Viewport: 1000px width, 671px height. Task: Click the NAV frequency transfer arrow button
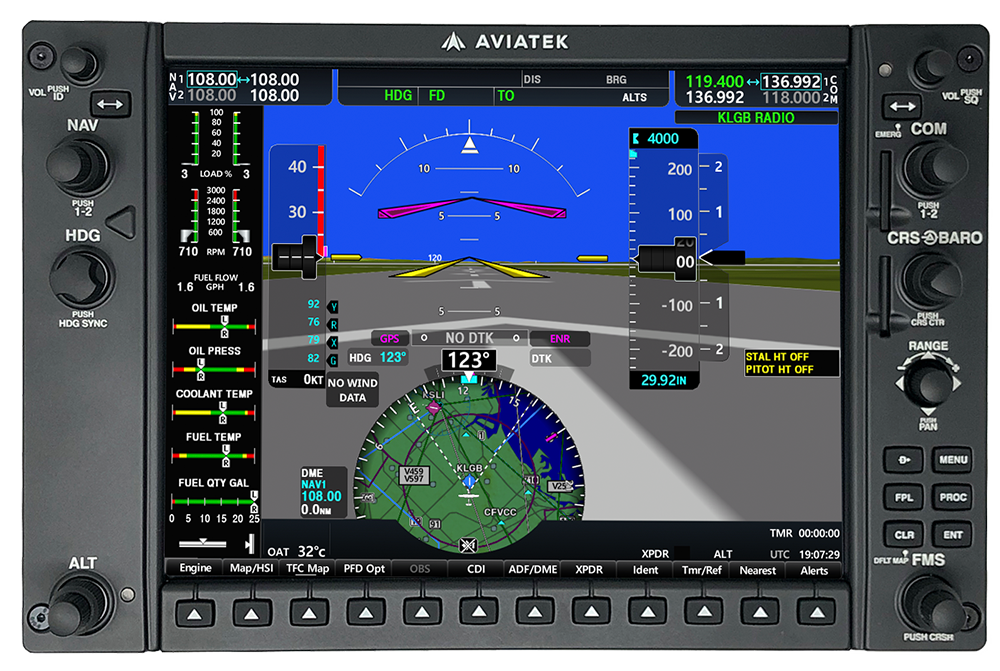click(x=110, y=104)
